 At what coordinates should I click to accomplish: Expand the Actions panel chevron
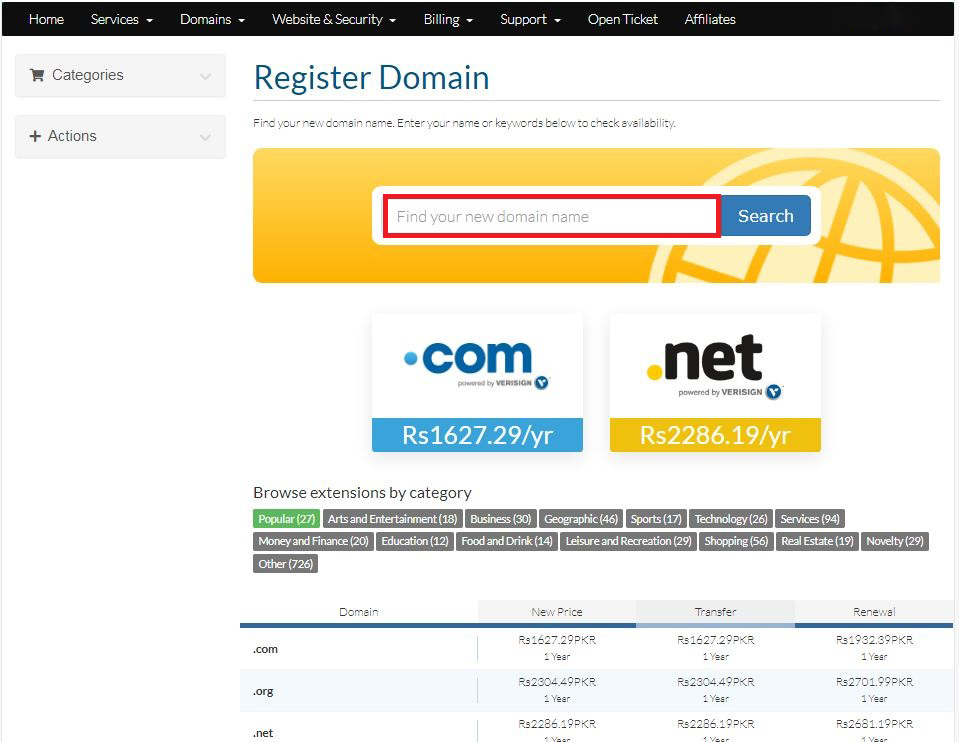[205, 137]
